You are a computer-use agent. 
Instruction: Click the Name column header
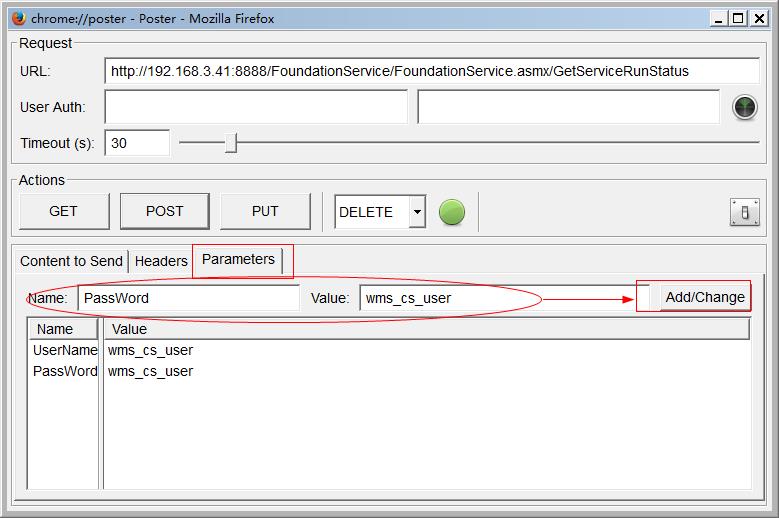click(63, 329)
